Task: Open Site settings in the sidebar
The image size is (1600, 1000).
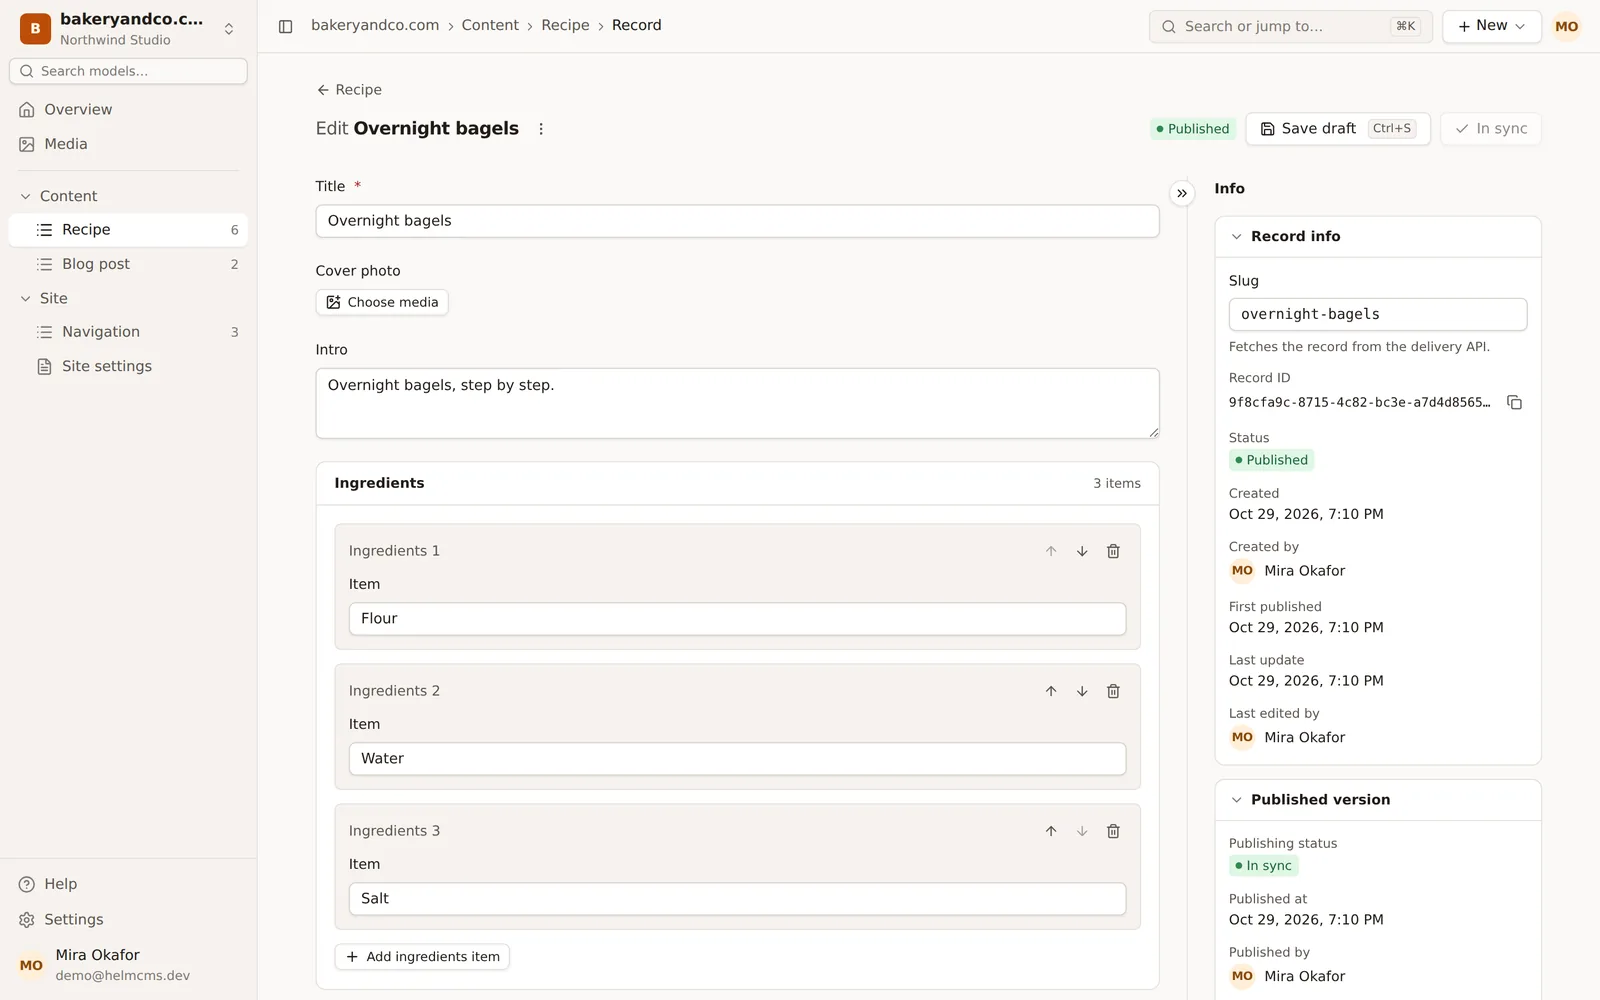Action: 128,366
